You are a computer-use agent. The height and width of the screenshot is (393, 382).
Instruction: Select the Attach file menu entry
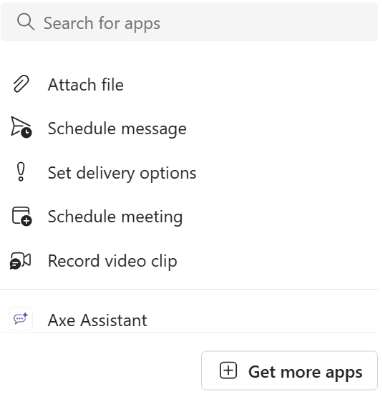click(x=189, y=84)
